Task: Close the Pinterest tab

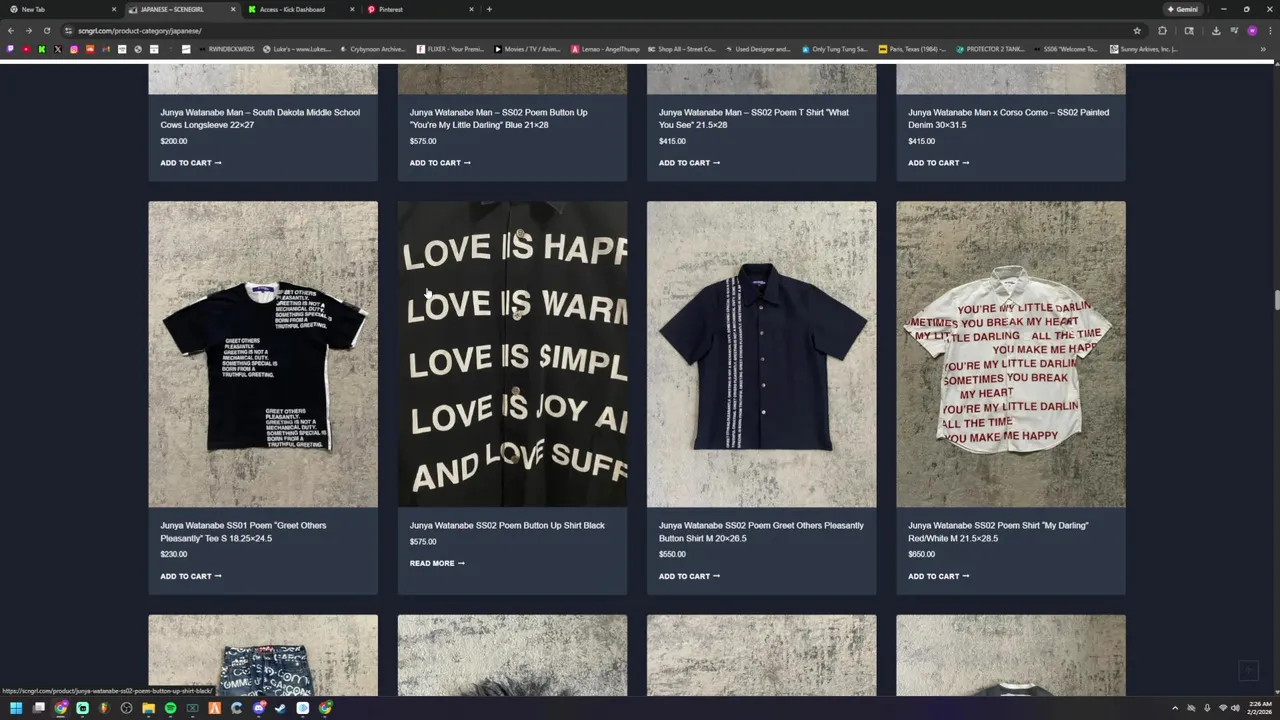Action: (471, 9)
